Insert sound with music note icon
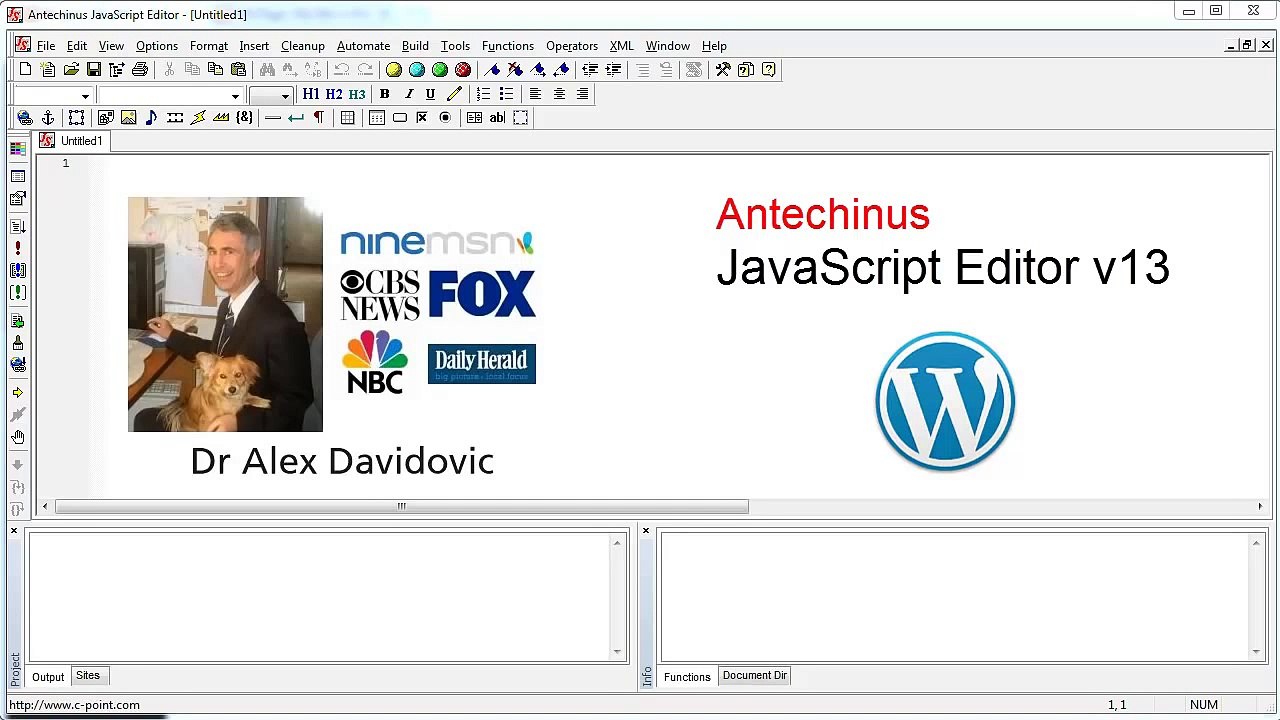This screenshot has width=1280, height=720. [x=151, y=118]
